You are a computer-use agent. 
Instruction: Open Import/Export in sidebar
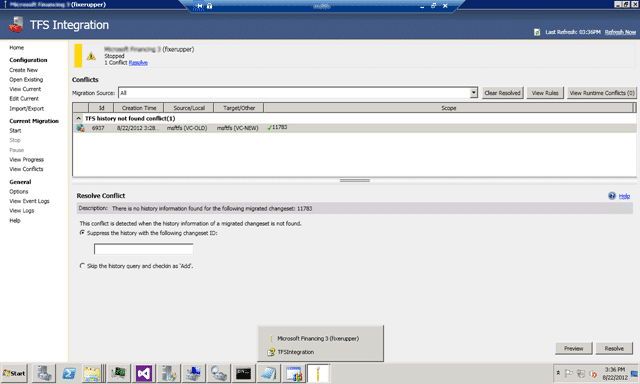(27, 109)
